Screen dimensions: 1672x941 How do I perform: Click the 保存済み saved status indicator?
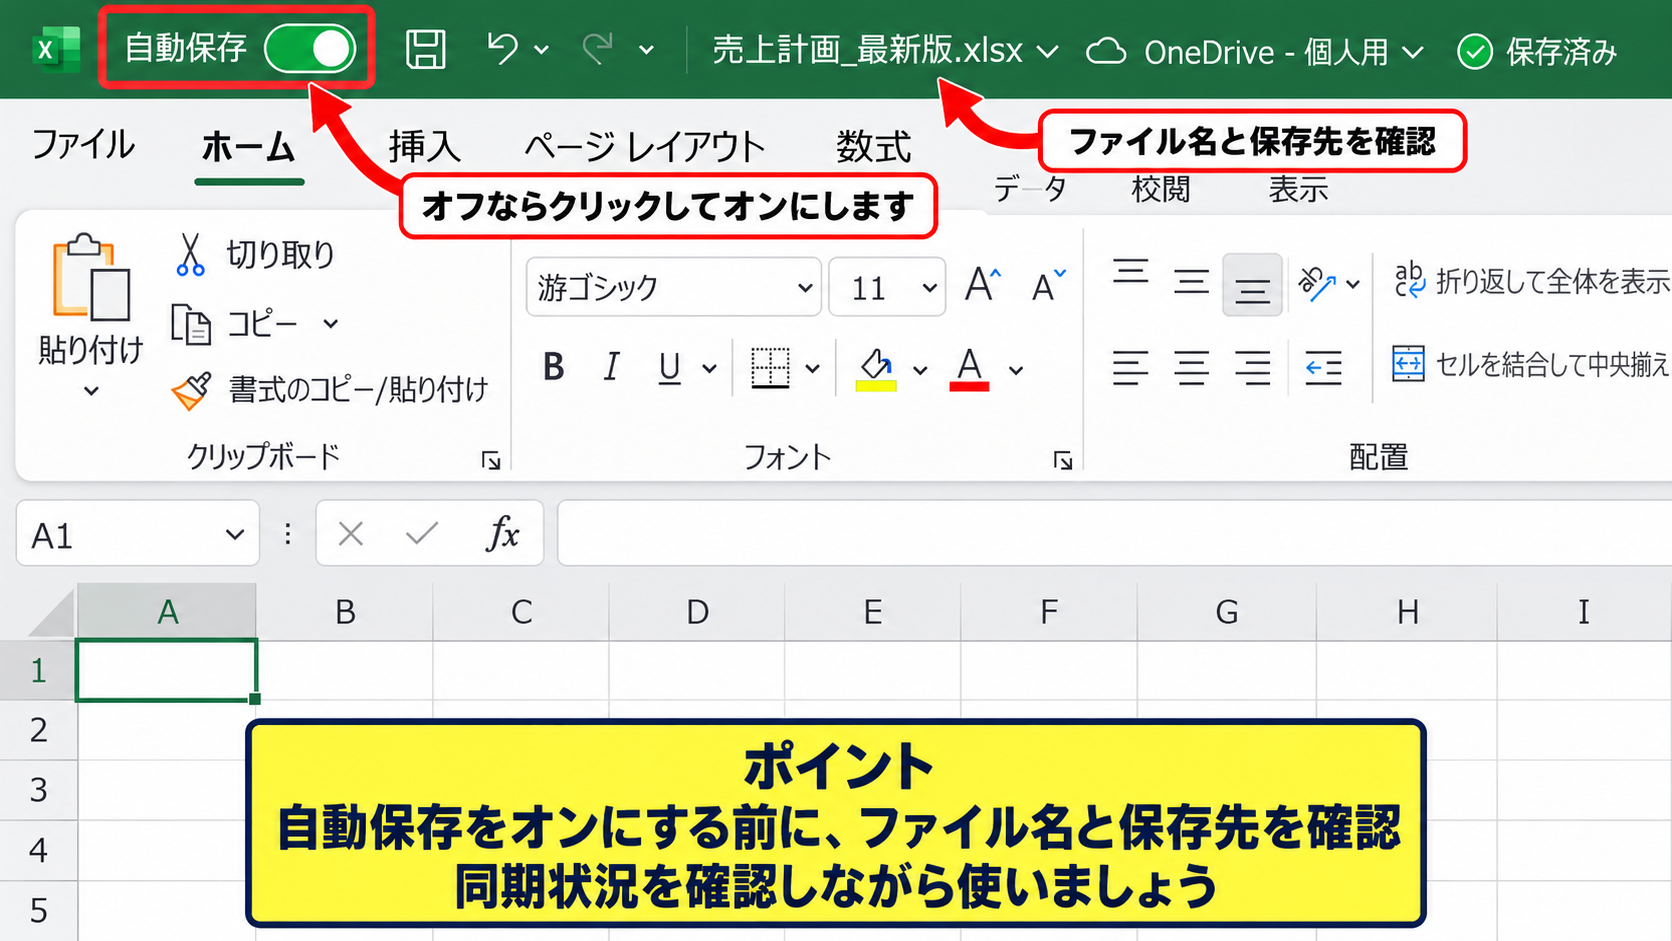(x=1537, y=51)
